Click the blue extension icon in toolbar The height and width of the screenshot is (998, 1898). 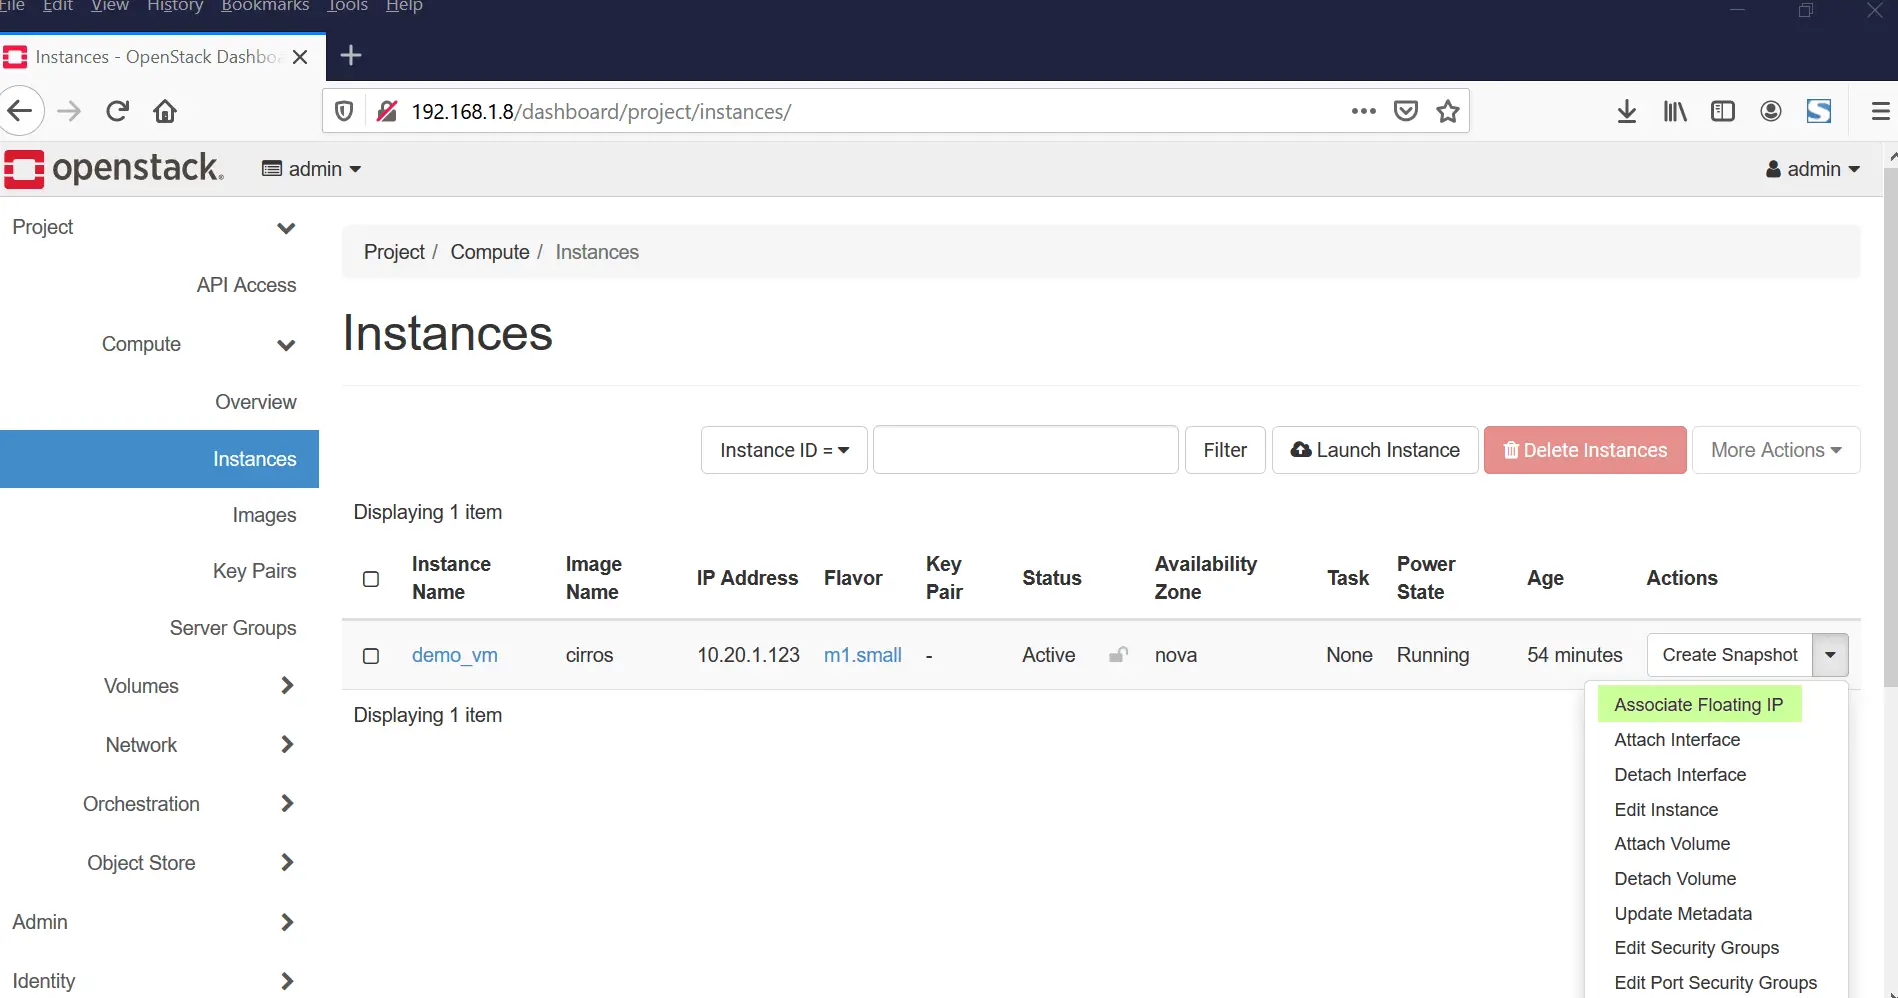point(1819,111)
